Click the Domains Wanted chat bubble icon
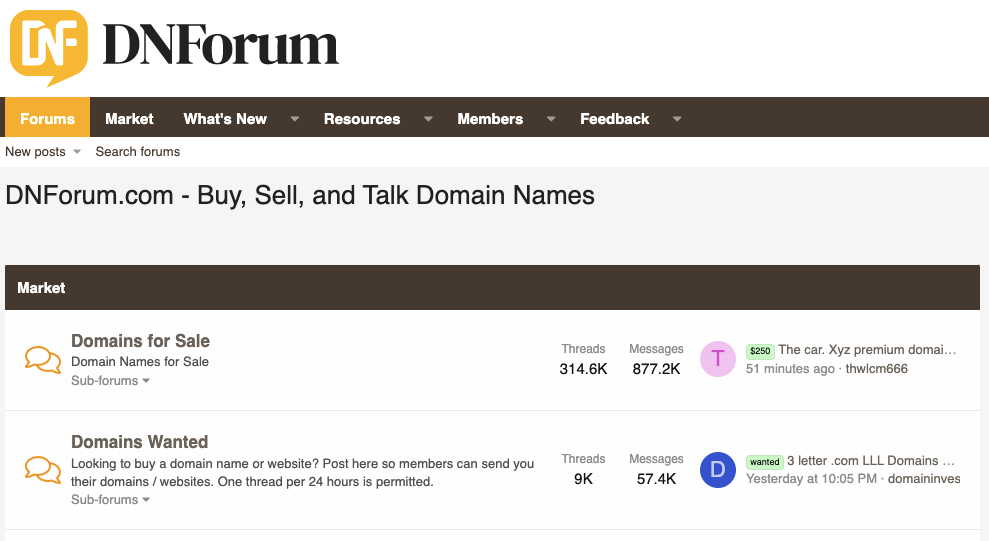Viewport: 989px width, 541px height. point(43,470)
